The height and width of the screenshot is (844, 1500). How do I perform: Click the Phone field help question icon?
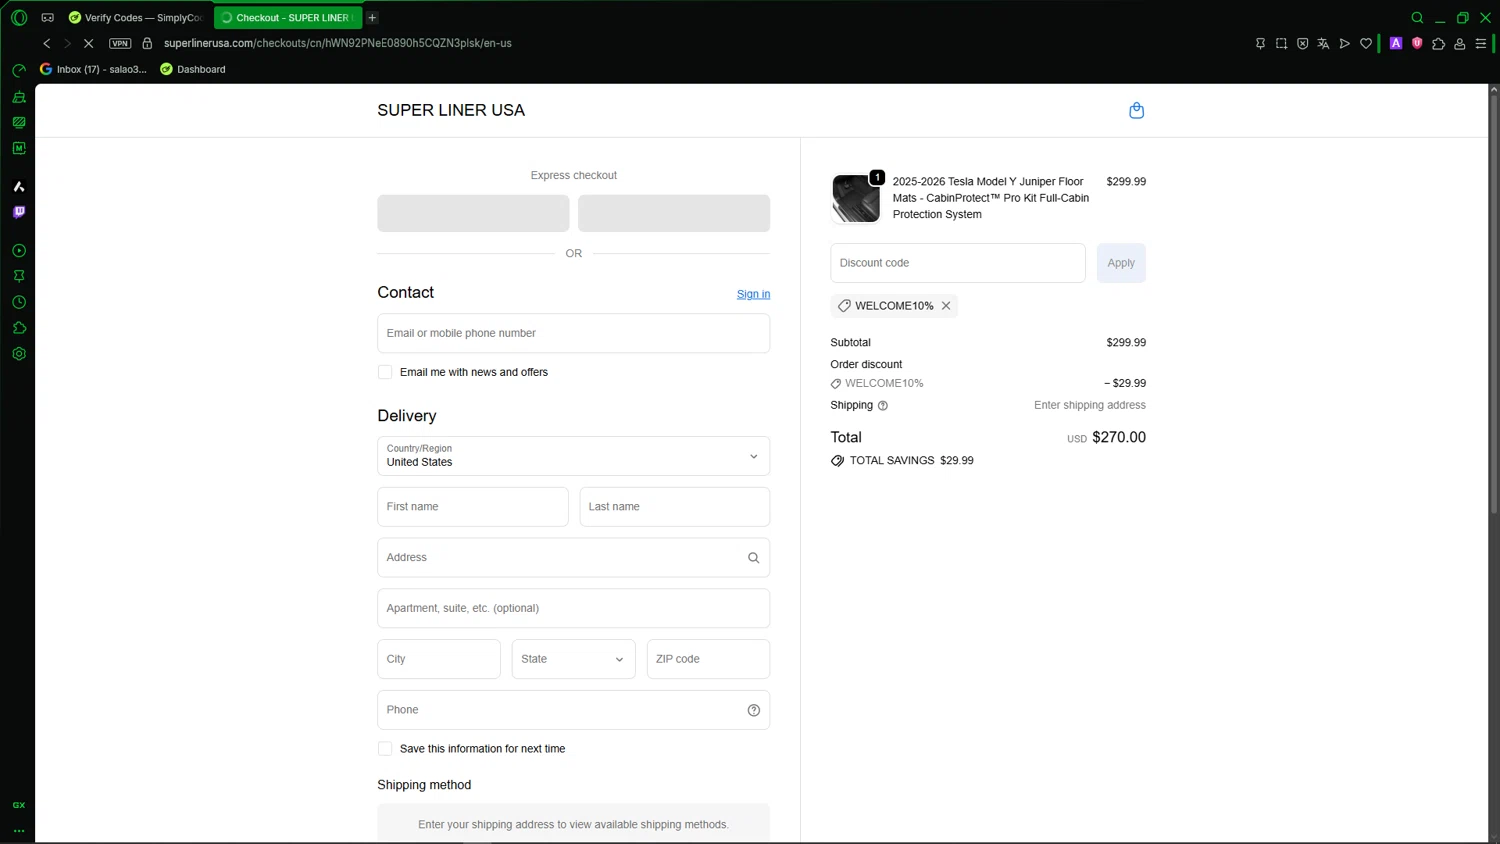click(754, 710)
